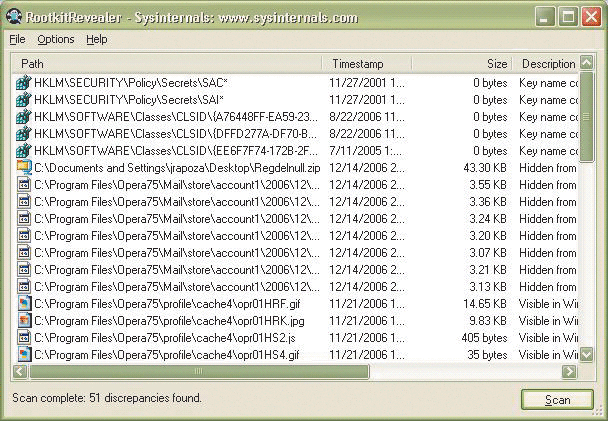Screen dimensions: 608x421
Task: Click the horizontal scrollbar thumb
Action: [199, 371]
